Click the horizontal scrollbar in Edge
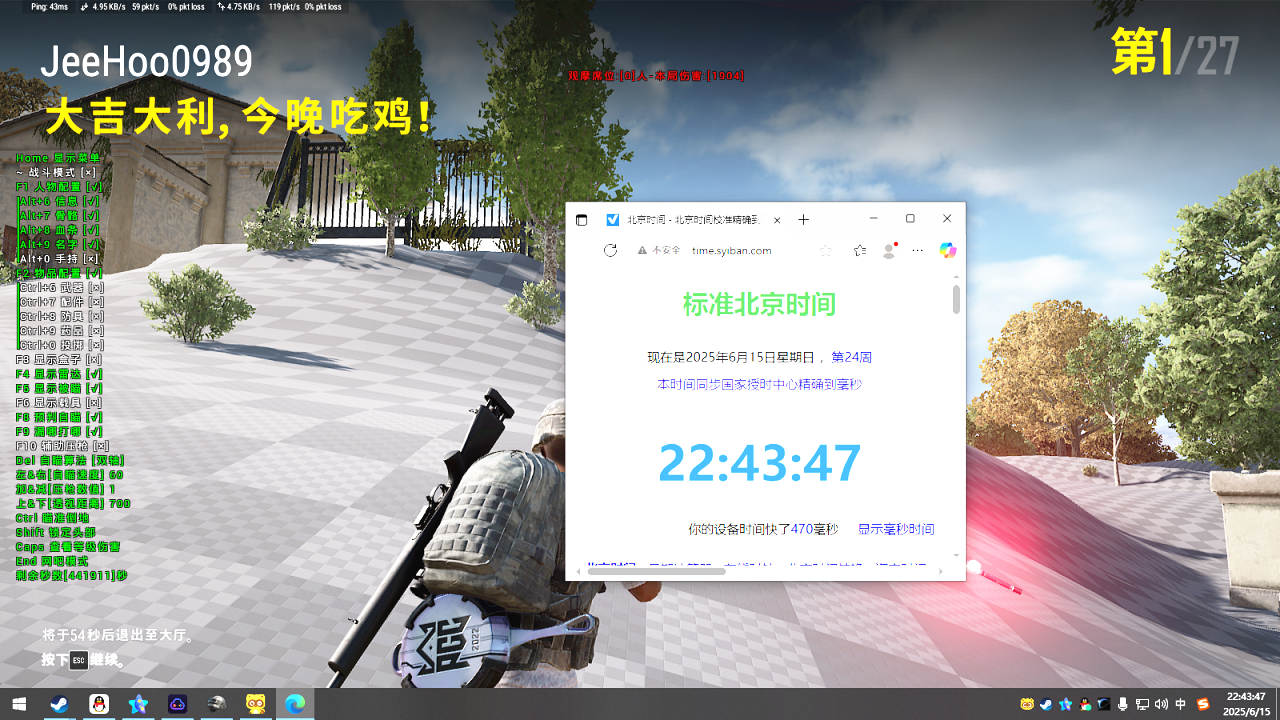 pos(656,571)
